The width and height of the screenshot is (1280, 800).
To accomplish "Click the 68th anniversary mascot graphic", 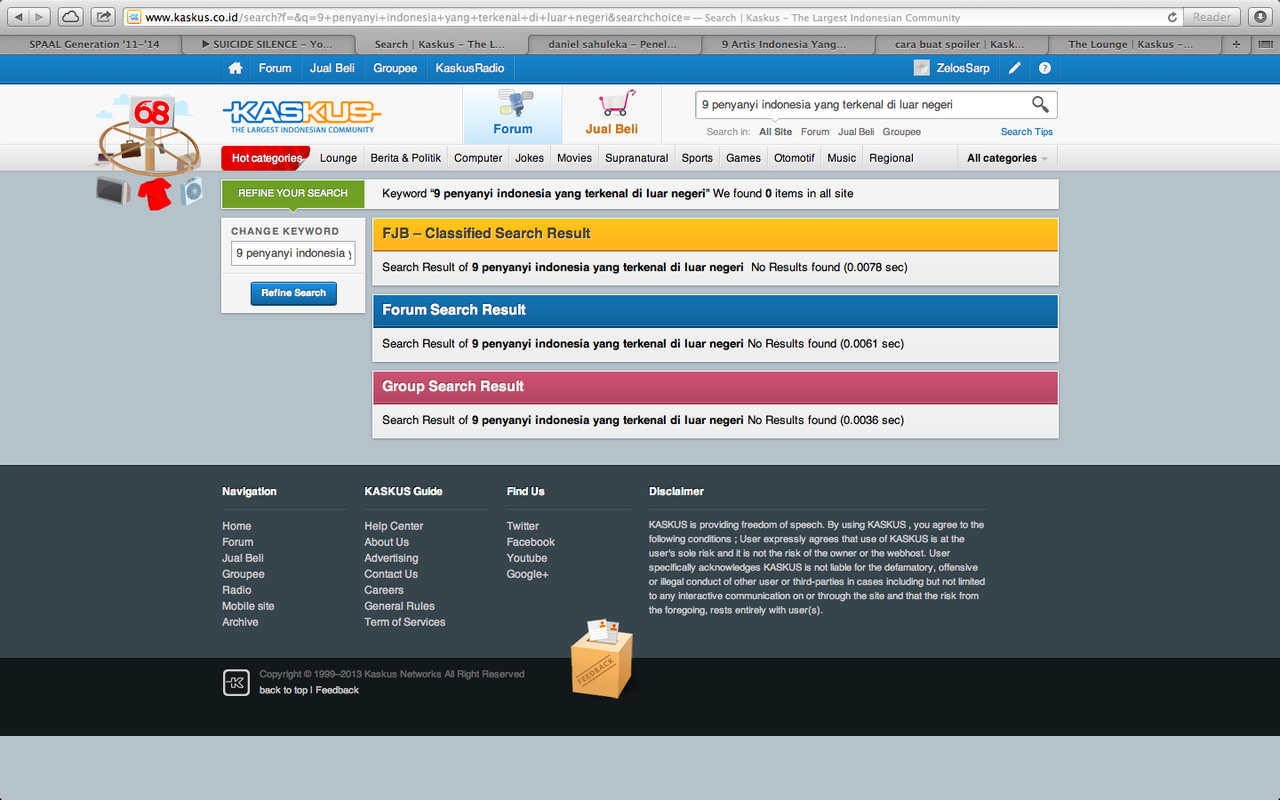I will coord(148,150).
